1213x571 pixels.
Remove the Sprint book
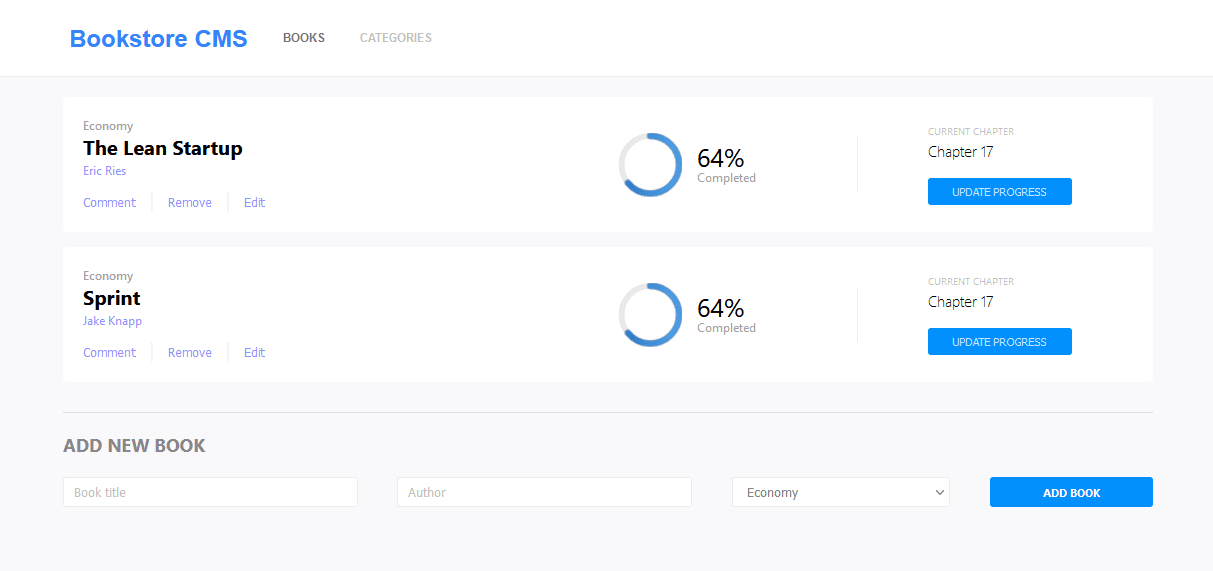click(x=190, y=353)
